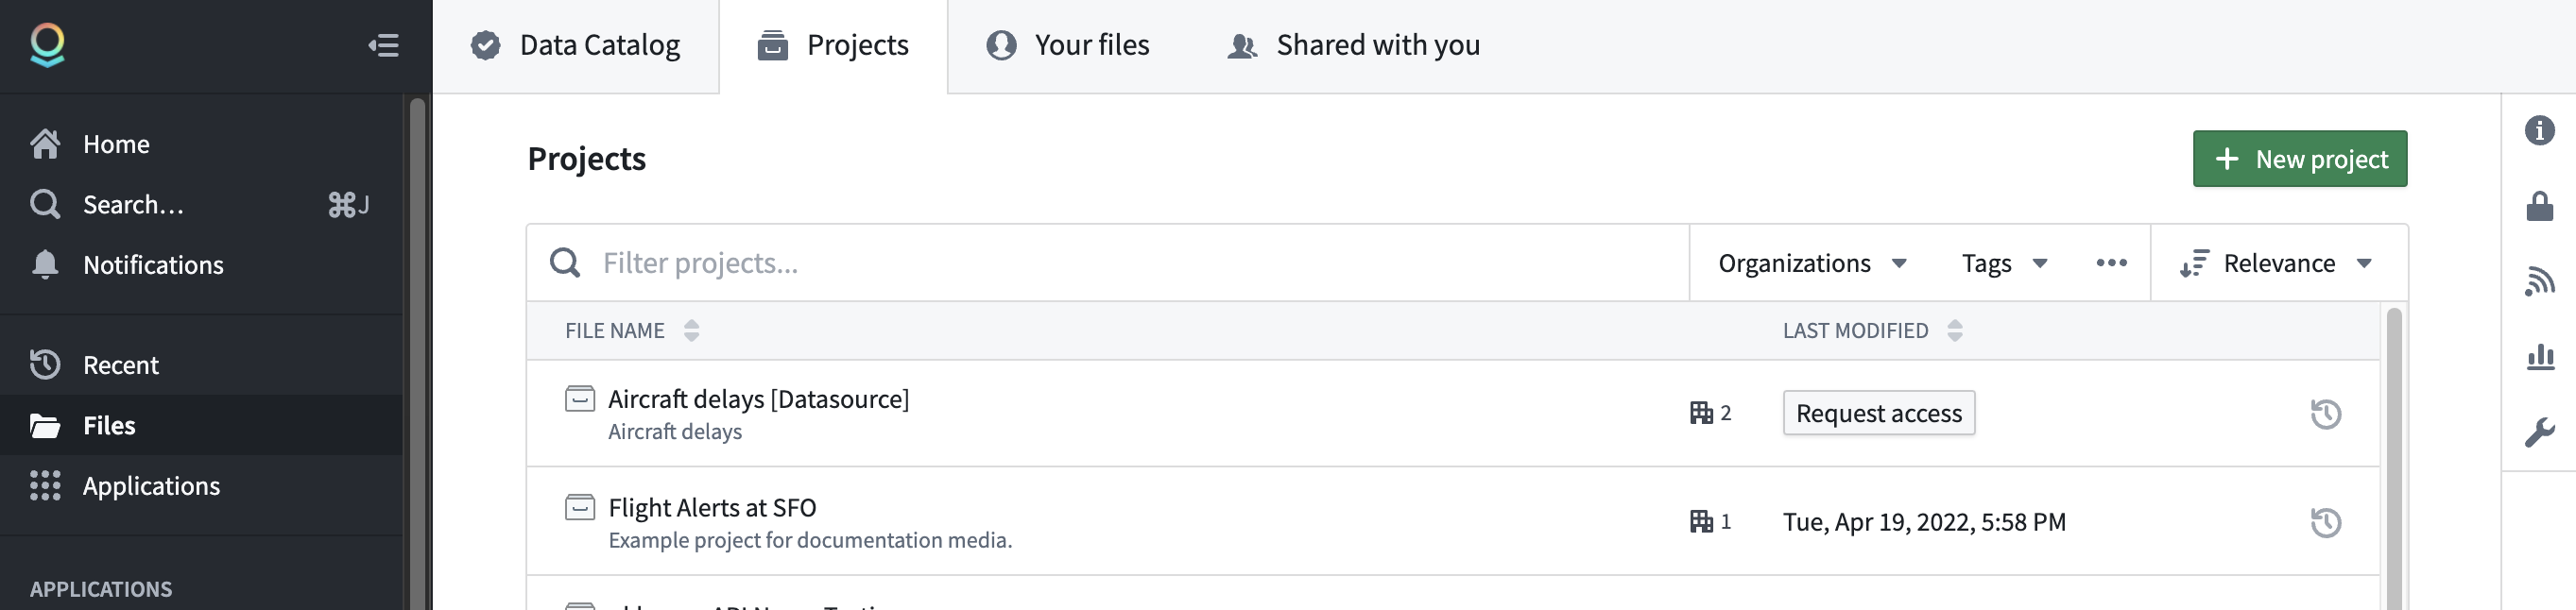View history icon for Aircraft delays row
The height and width of the screenshot is (610, 2576).
(x=2325, y=414)
